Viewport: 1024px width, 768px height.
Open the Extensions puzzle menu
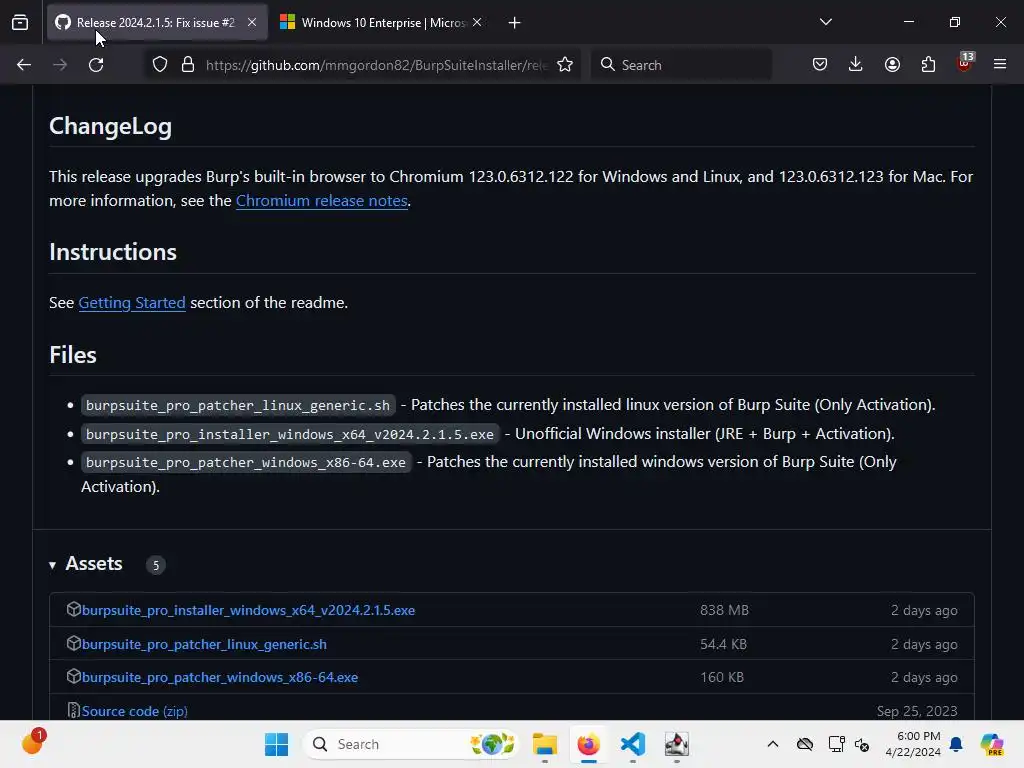click(928, 65)
